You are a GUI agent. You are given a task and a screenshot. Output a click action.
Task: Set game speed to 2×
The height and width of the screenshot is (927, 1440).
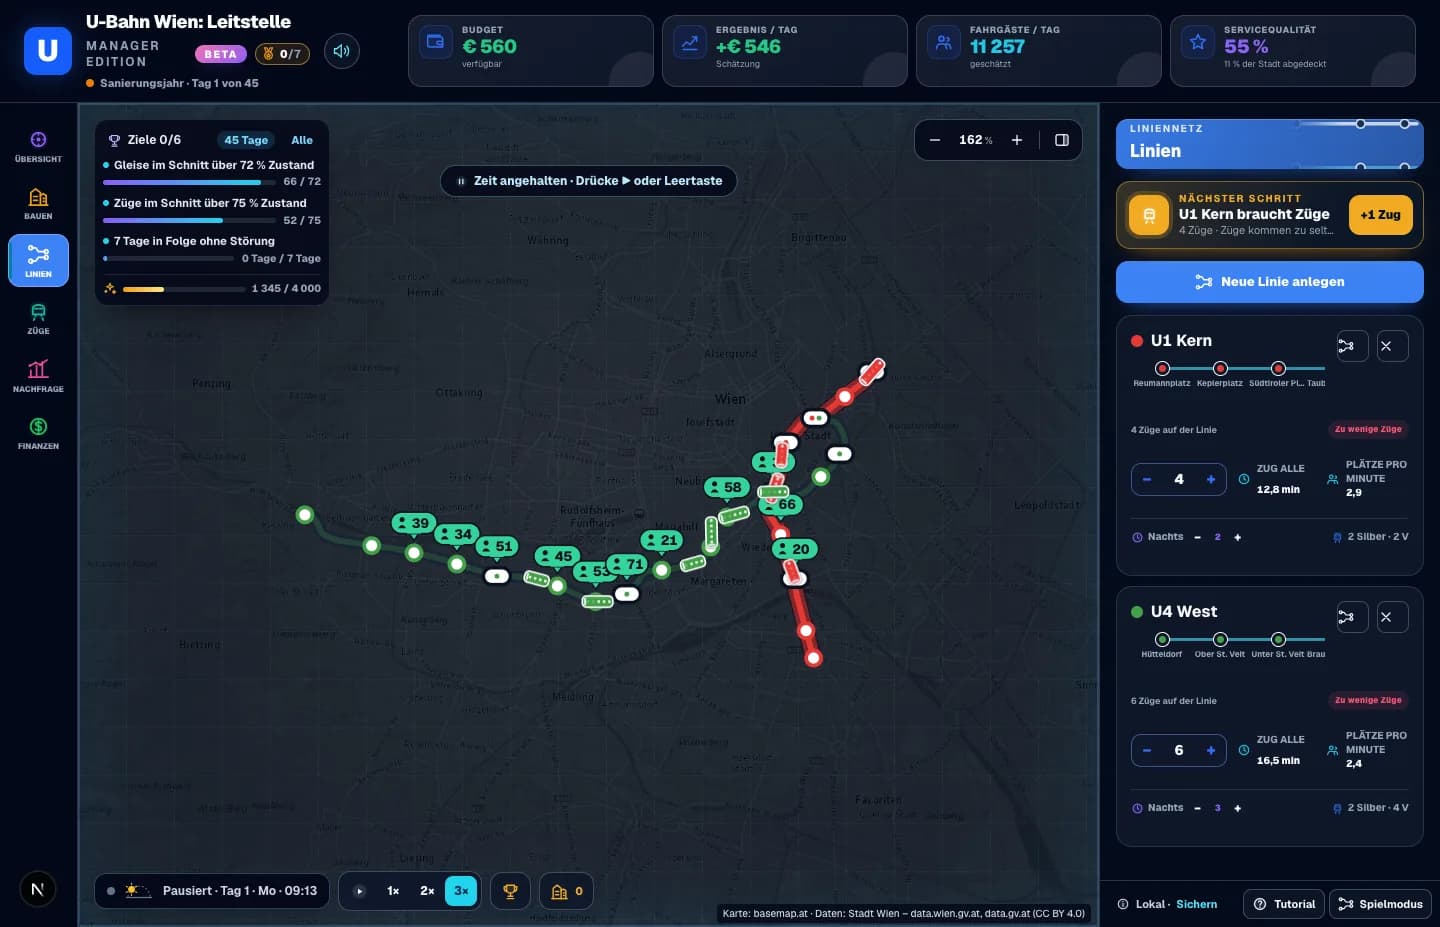[427, 891]
